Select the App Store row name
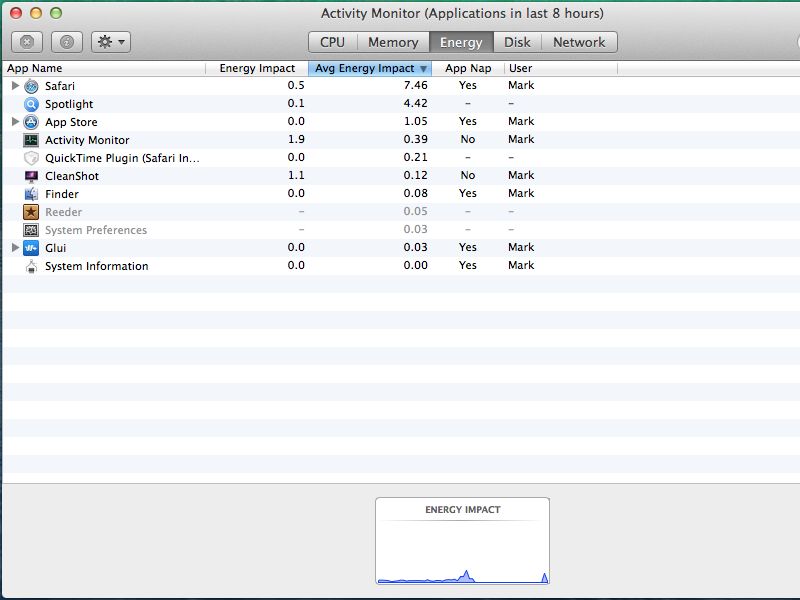 click(x=71, y=122)
